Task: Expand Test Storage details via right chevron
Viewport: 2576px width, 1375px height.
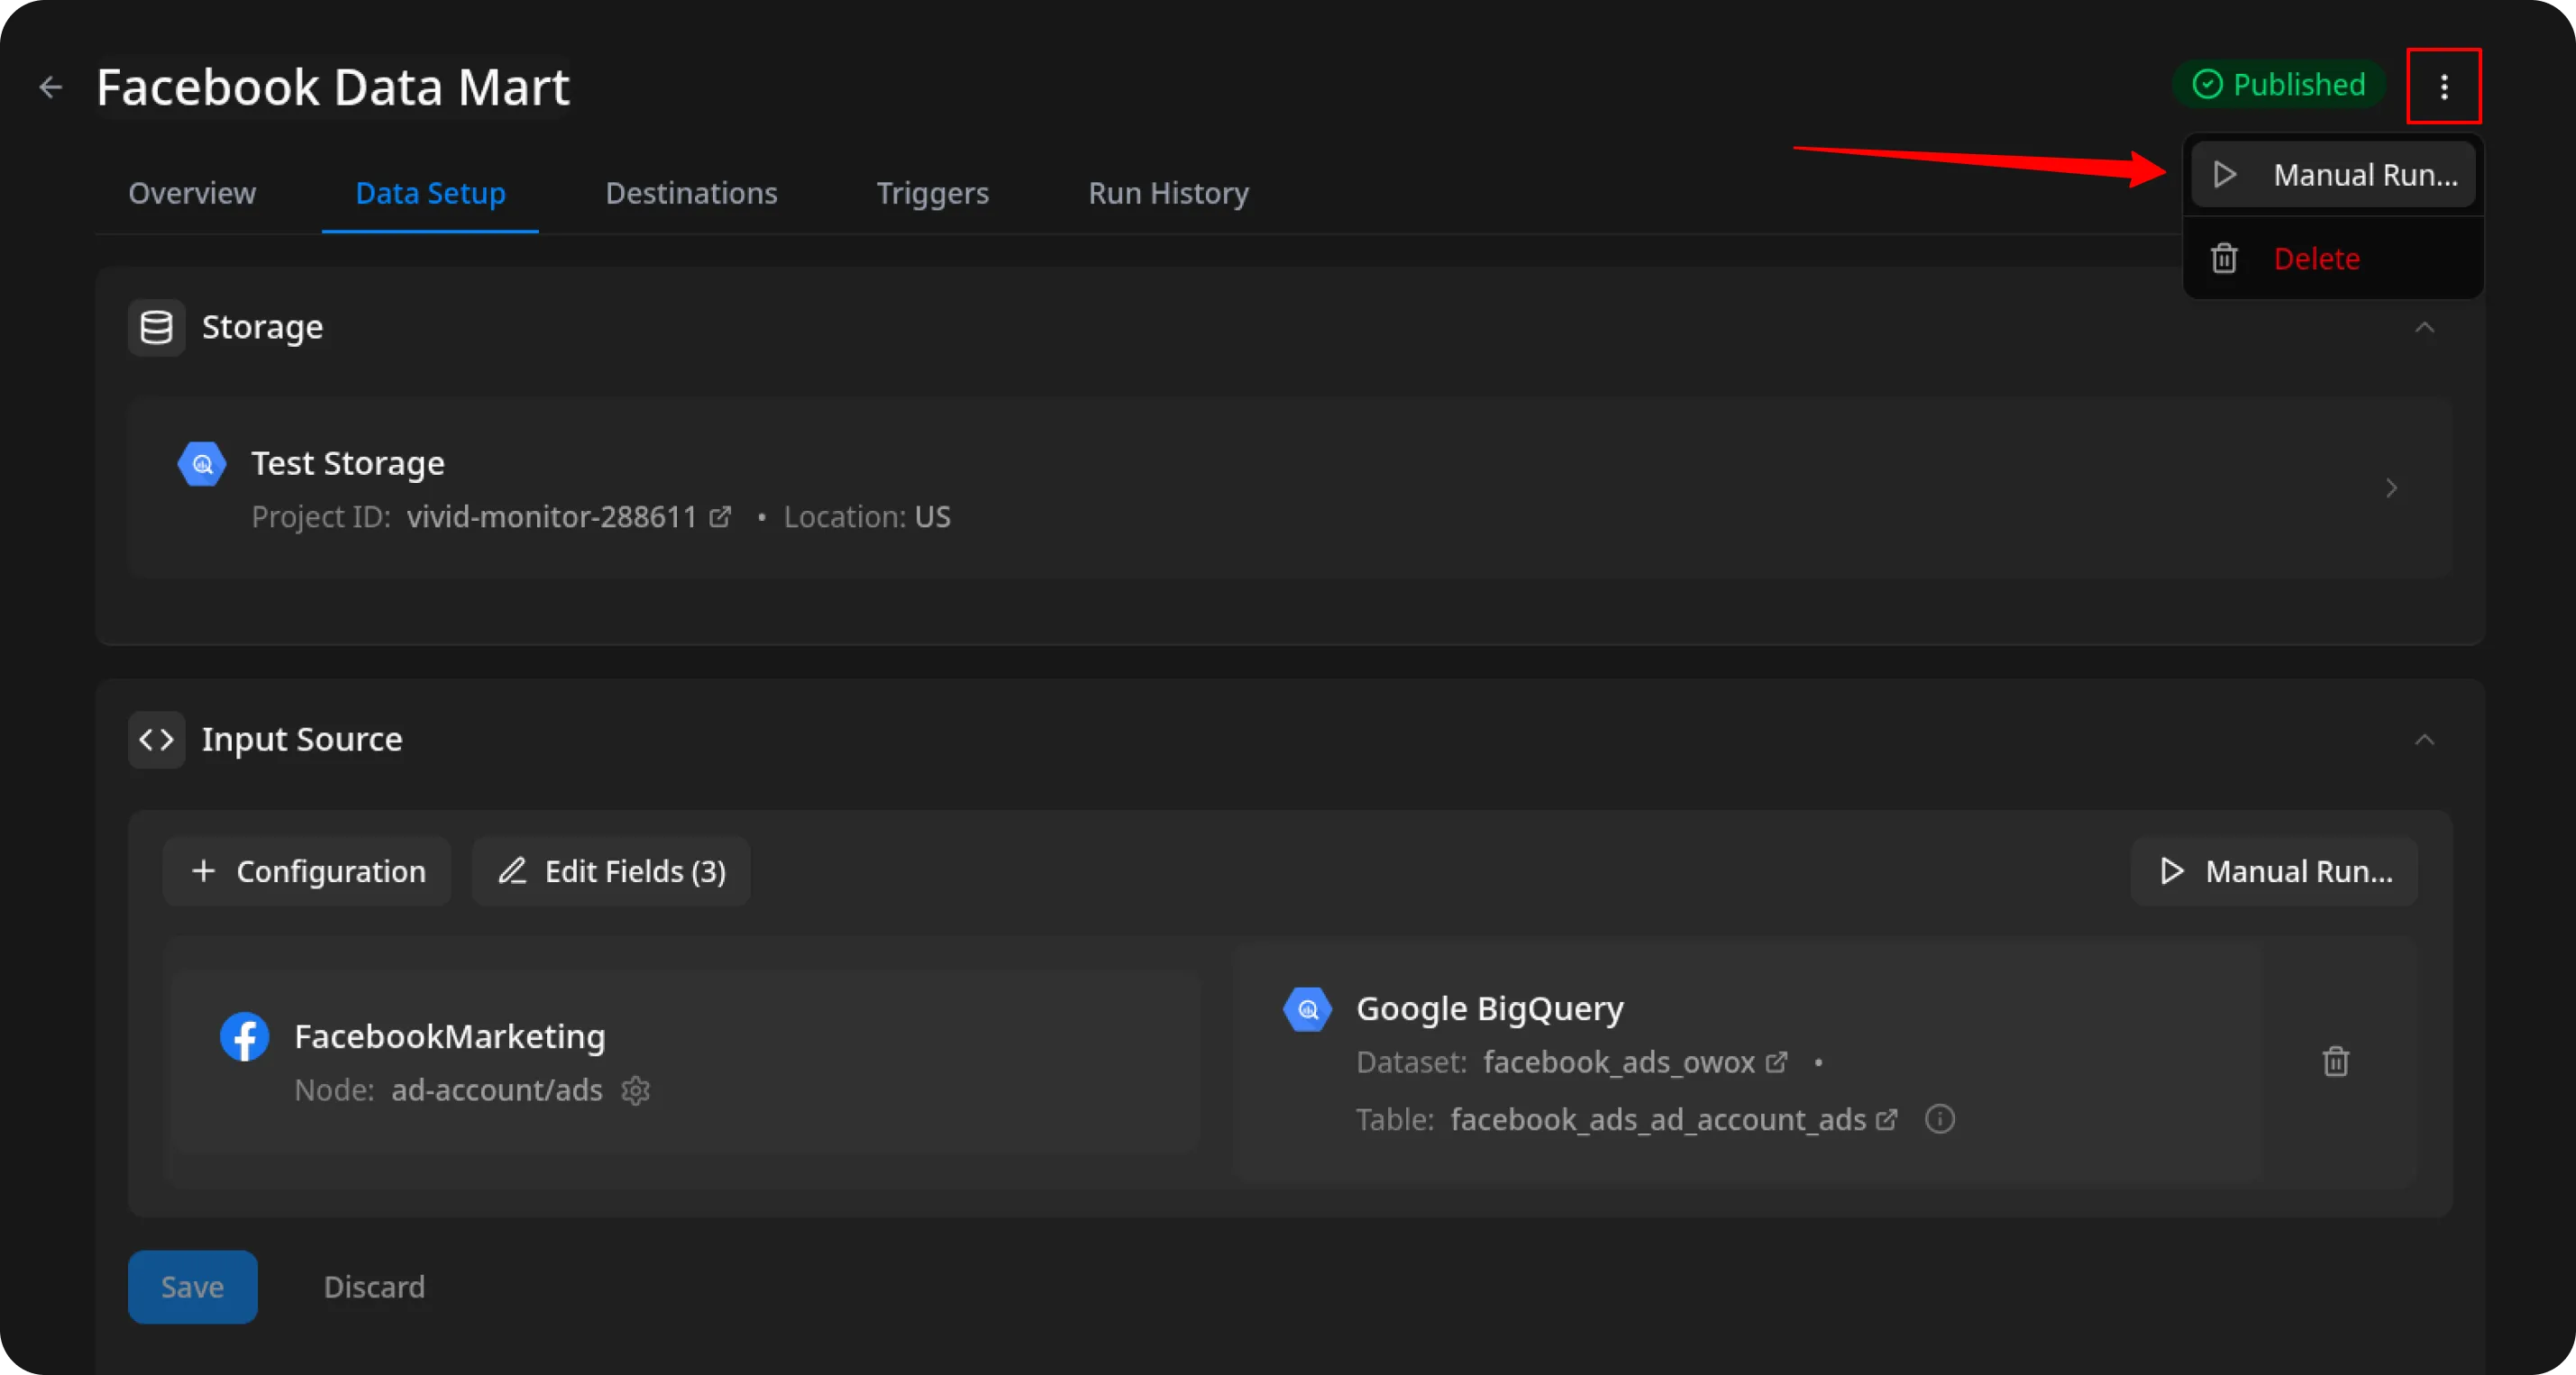Action: (x=2392, y=488)
